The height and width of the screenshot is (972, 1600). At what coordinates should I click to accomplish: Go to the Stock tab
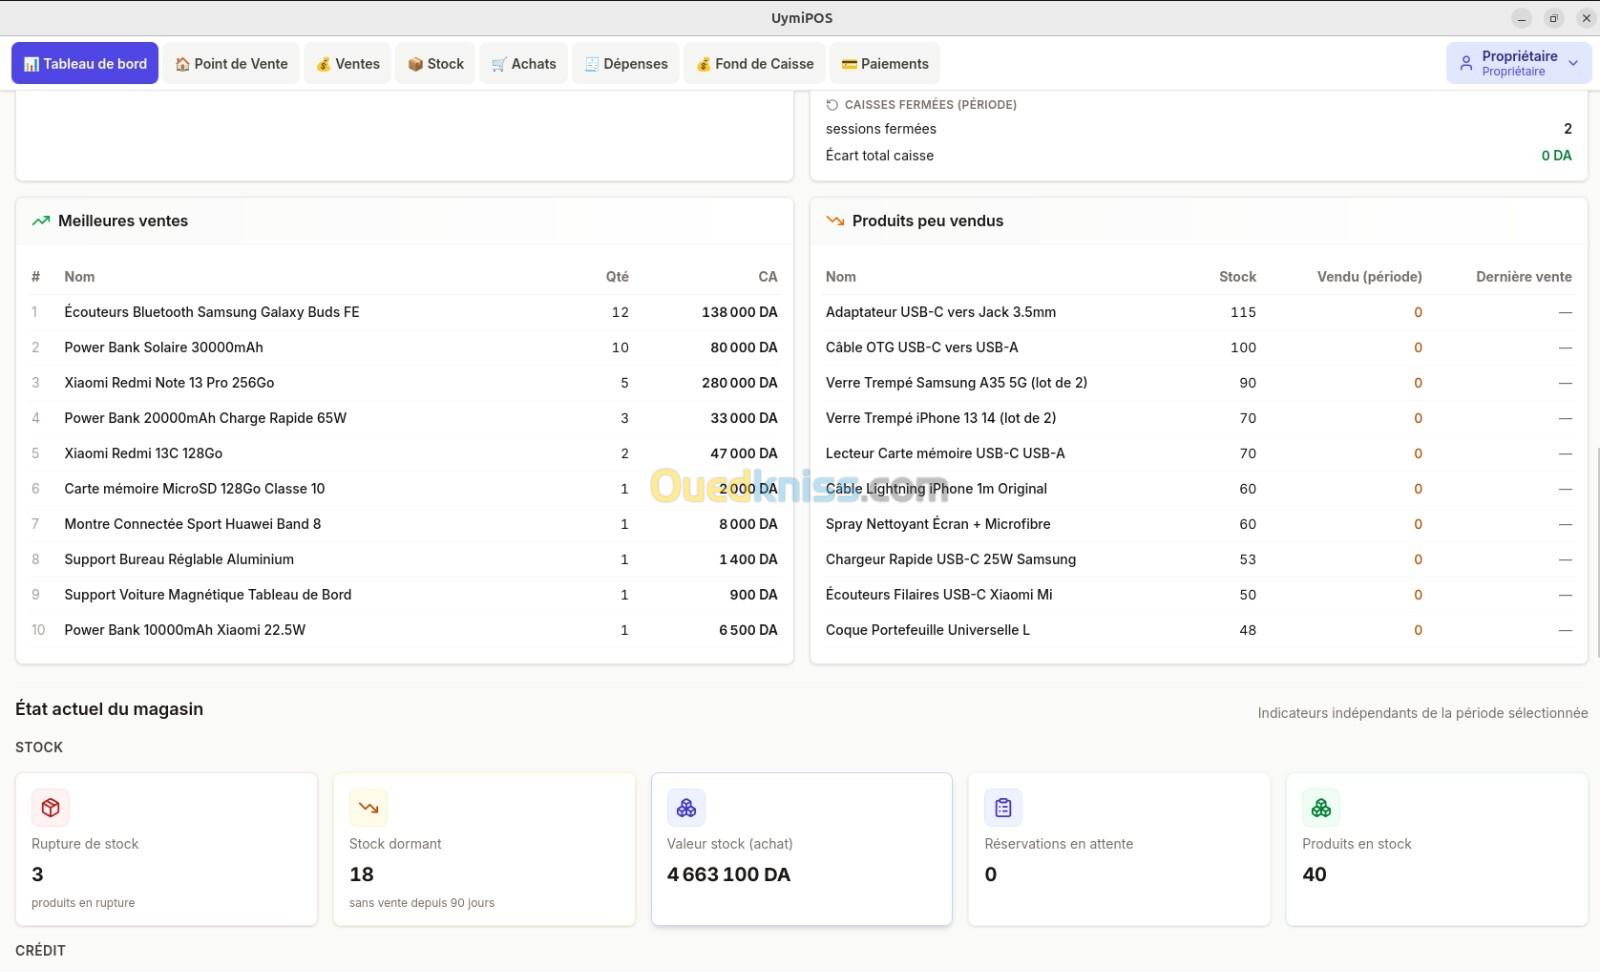tap(435, 63)
